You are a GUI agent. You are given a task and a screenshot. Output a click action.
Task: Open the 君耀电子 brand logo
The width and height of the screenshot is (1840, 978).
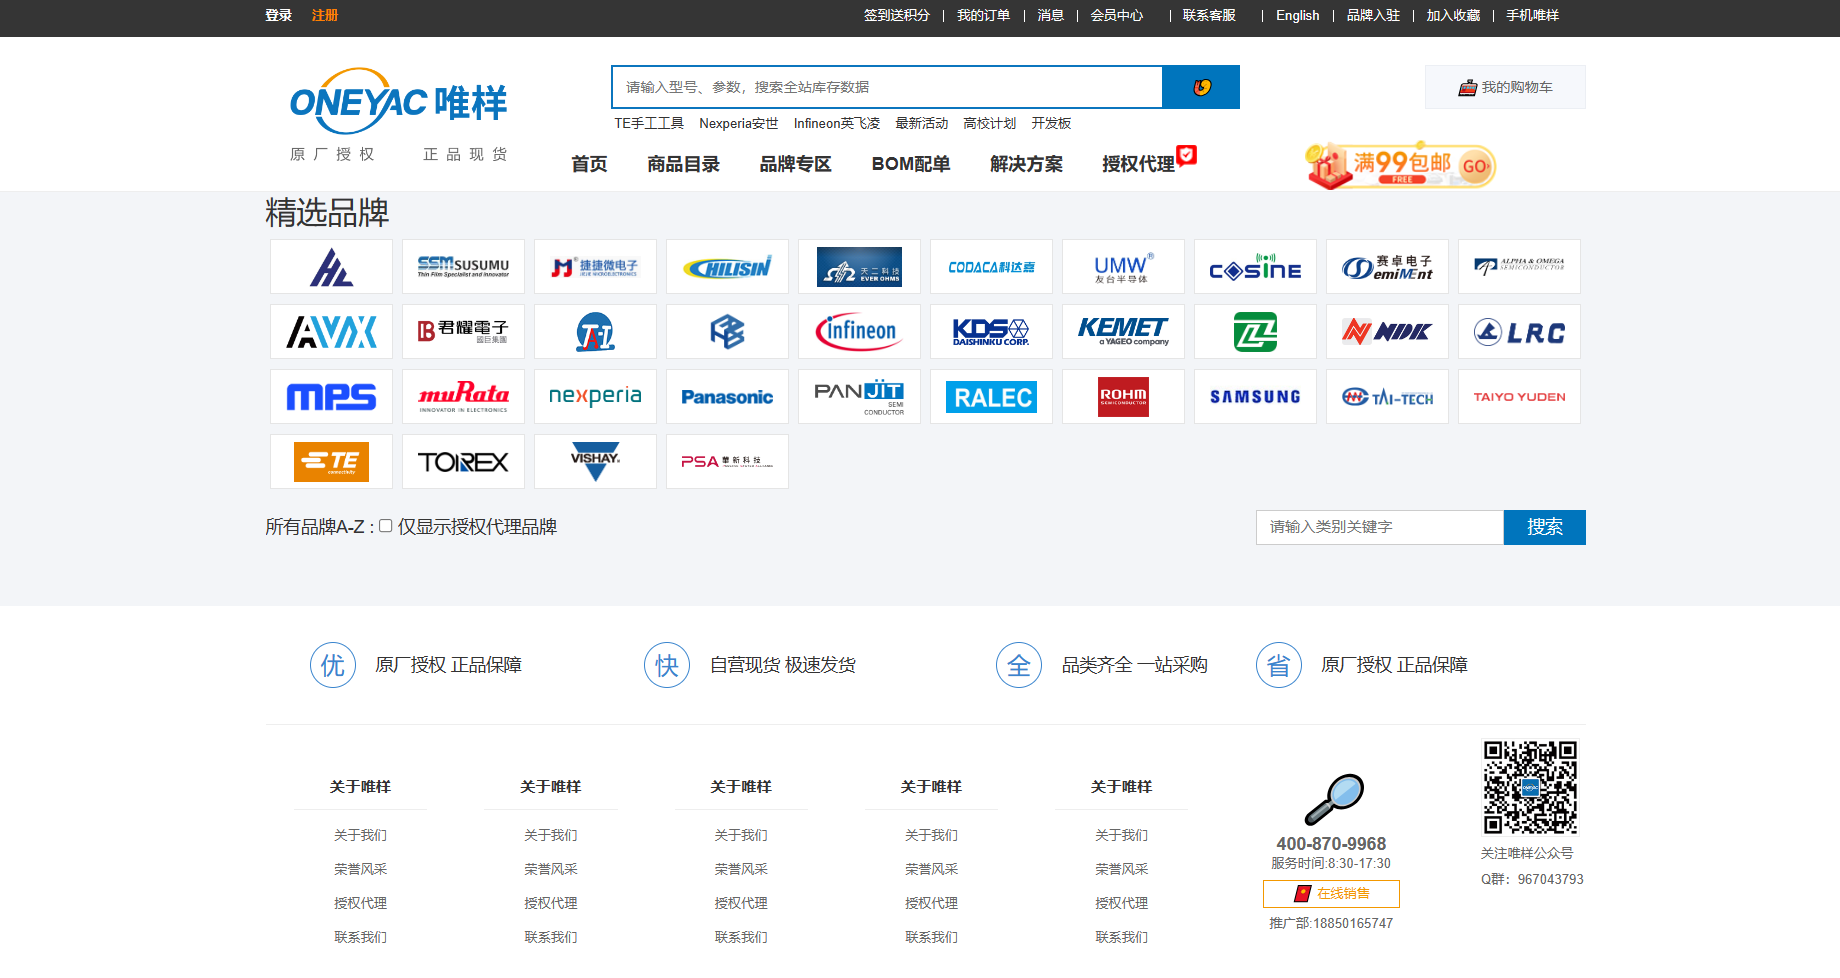coord(463,331)
